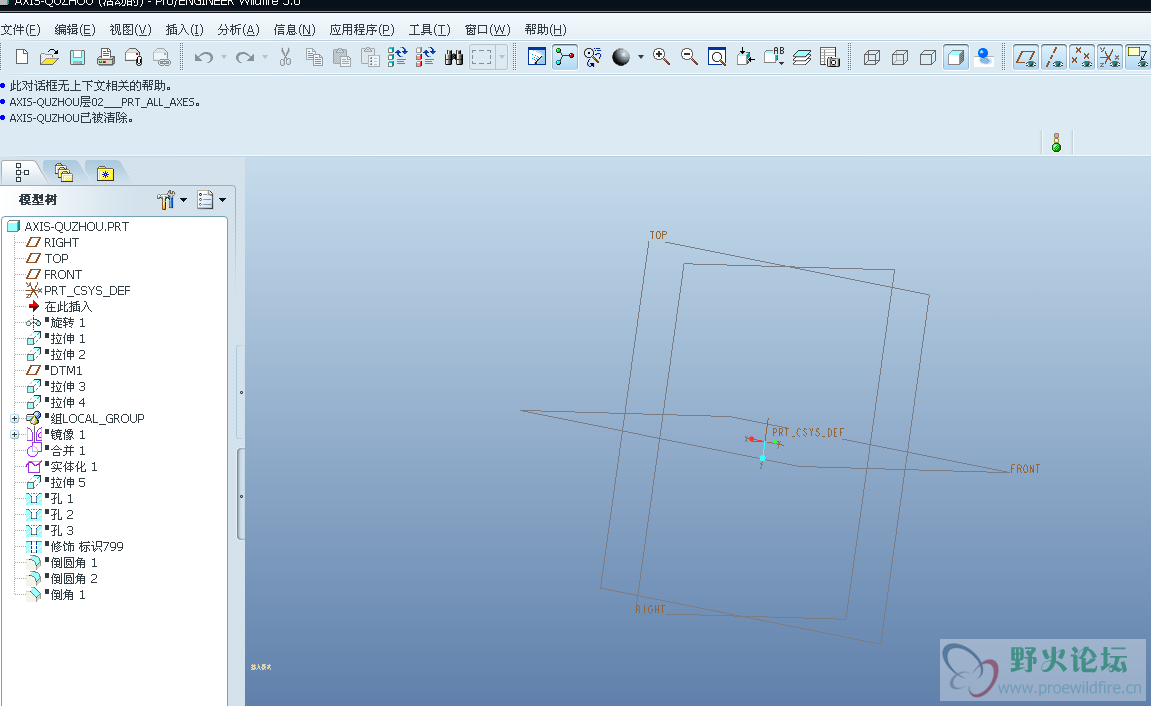1151x706 pixels.
Task: Click the 在此插入 insert marker
Action: [x=68, y=307]
